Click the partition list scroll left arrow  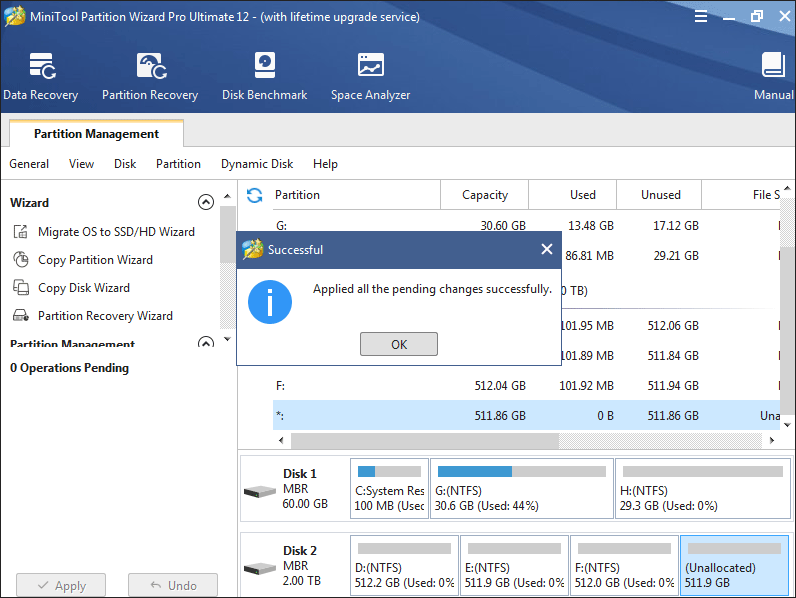[x=281, y=441]
